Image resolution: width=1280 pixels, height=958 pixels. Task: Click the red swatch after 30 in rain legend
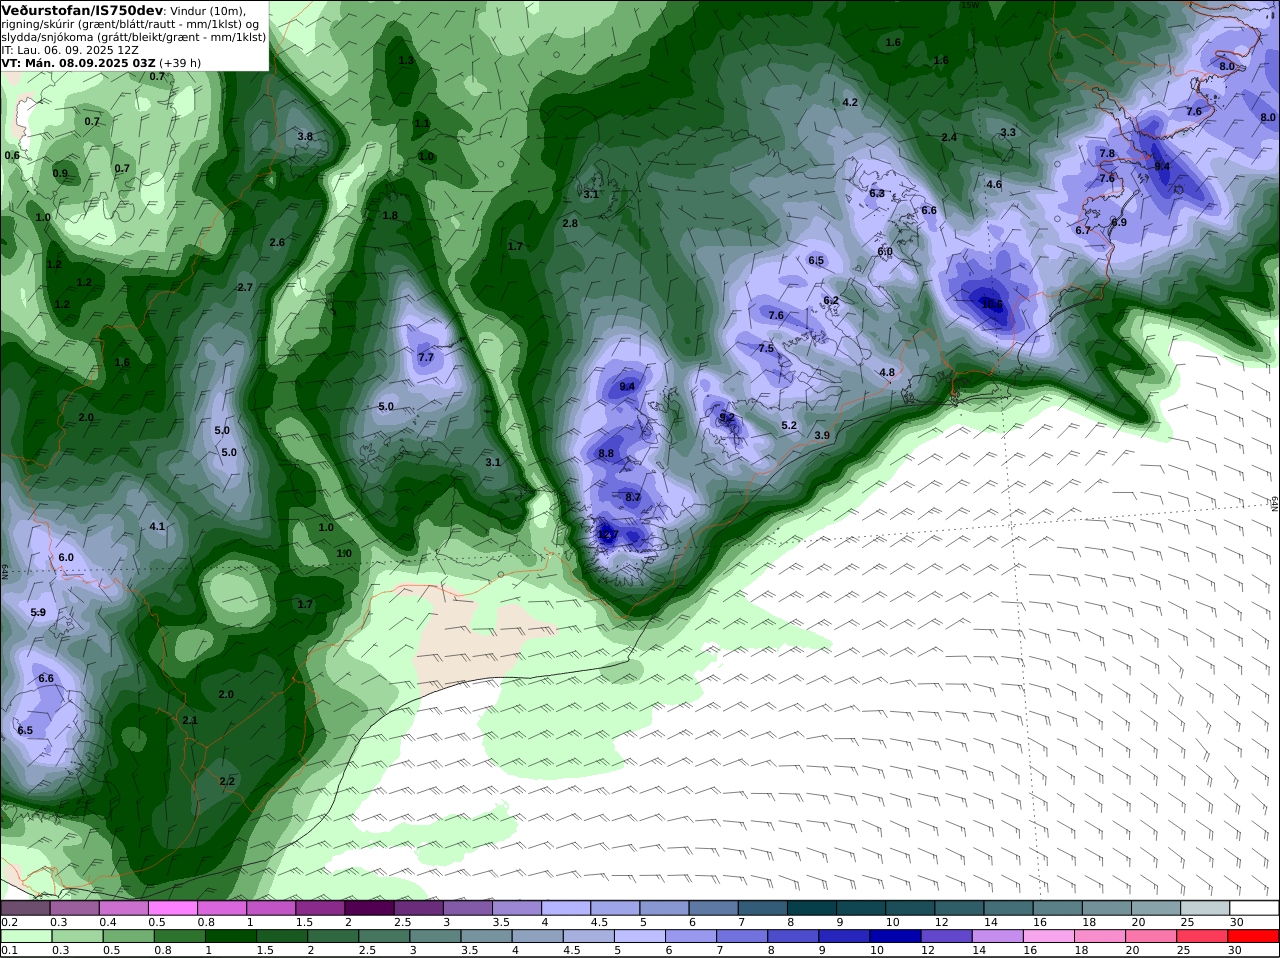[x=1254, y=936]
